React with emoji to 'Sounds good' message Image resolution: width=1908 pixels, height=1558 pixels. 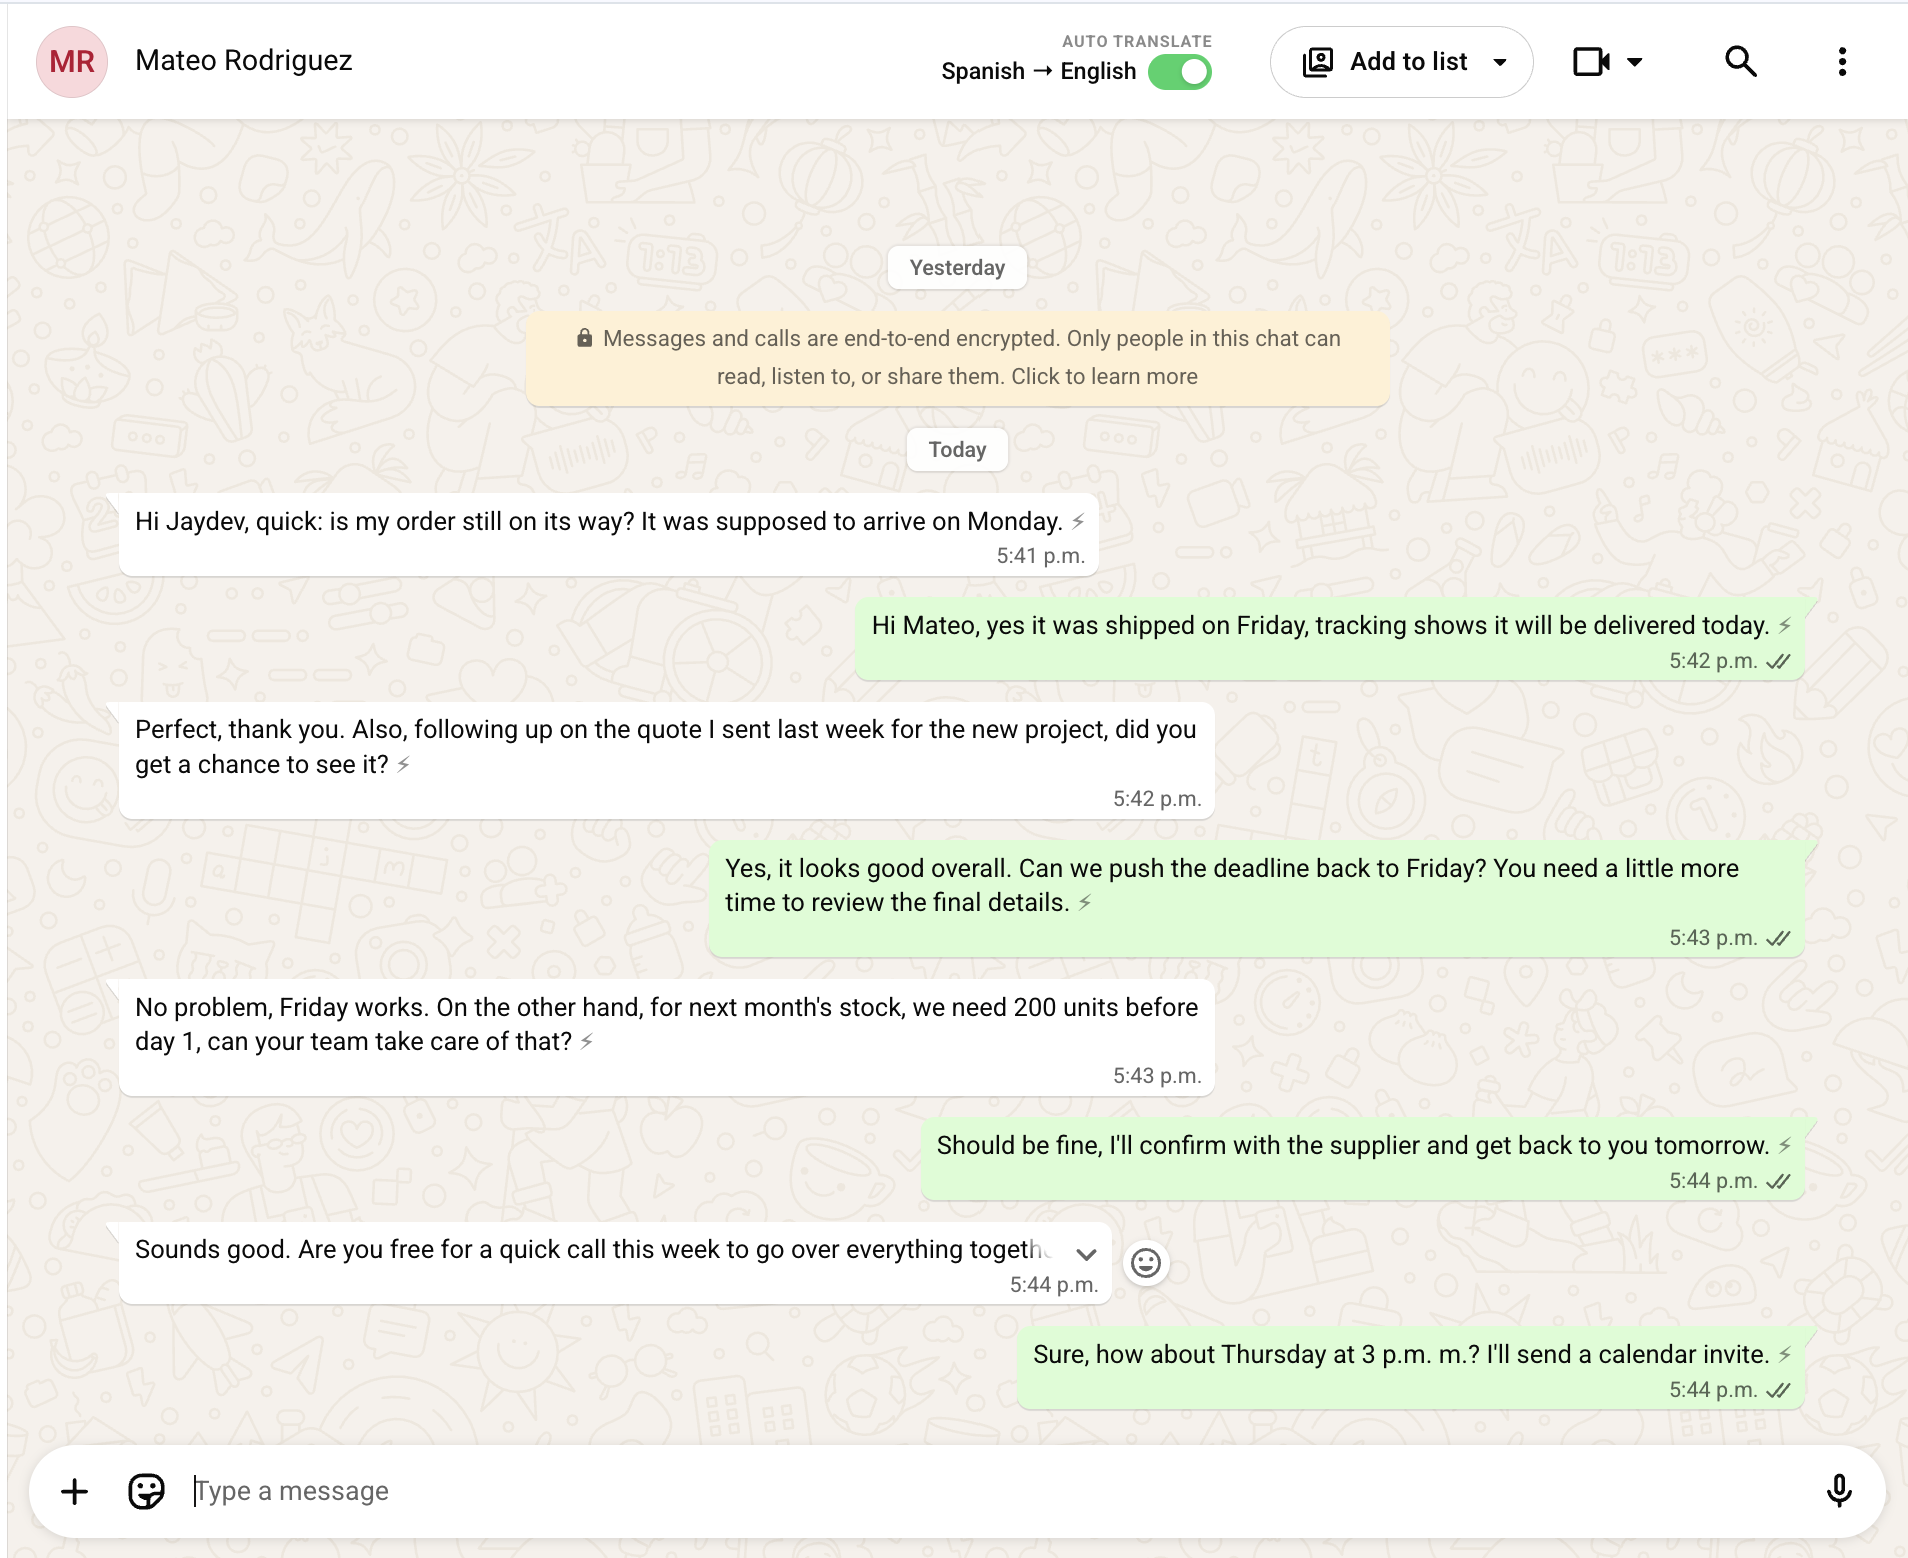tap(1146, 1263)
